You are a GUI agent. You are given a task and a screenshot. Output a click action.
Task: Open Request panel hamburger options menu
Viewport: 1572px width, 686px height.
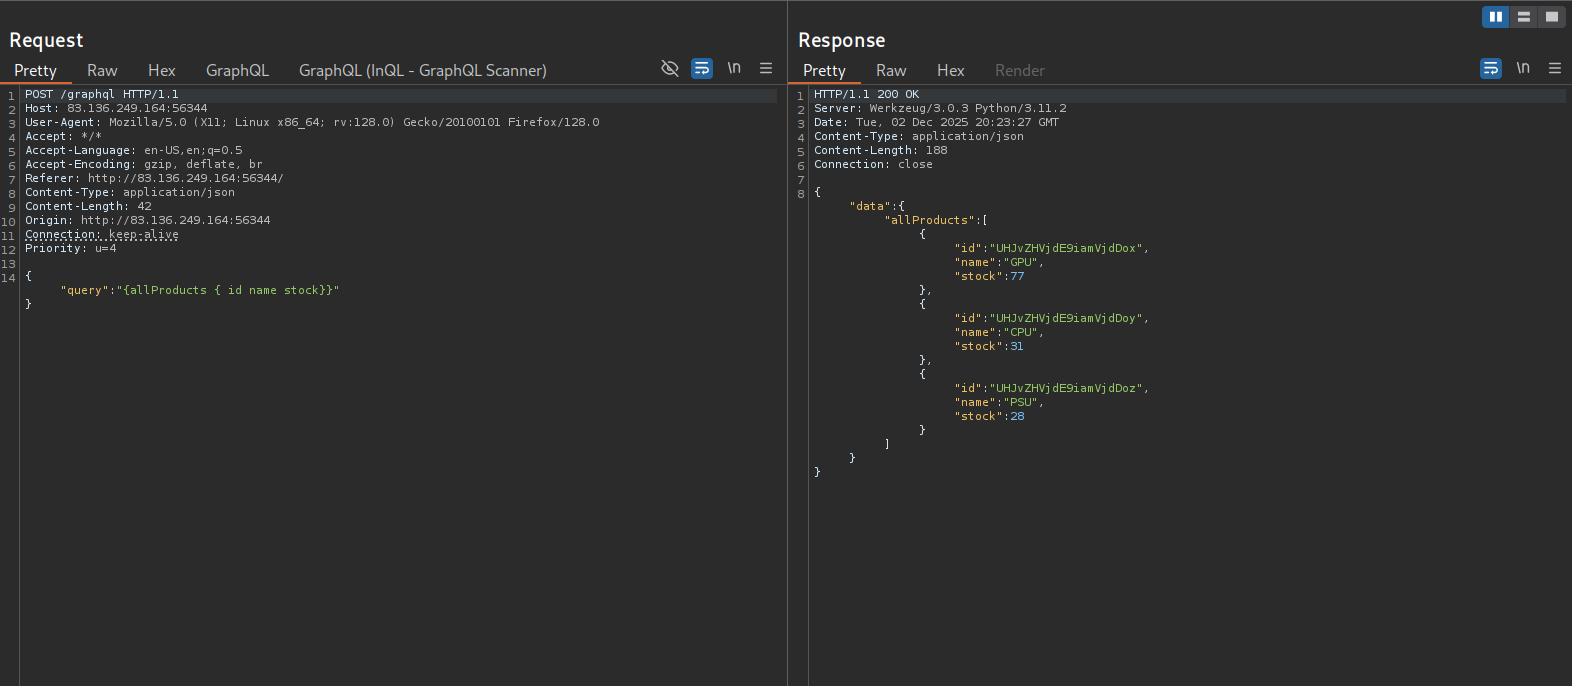pyautogui.click(x=766, y=68)
